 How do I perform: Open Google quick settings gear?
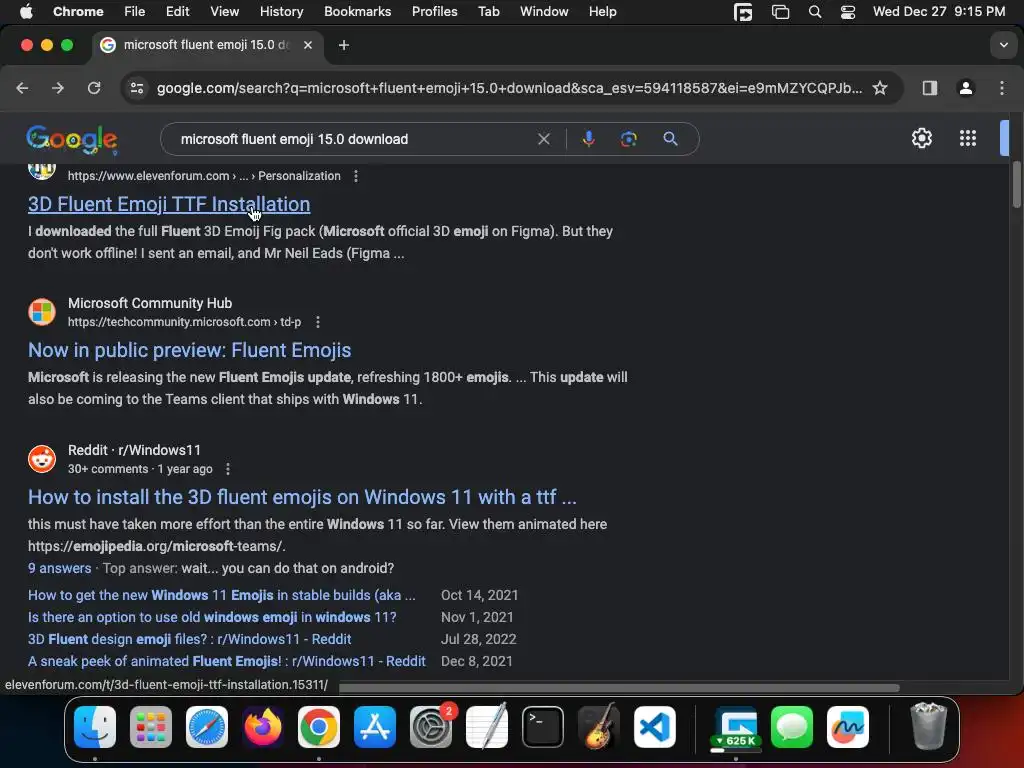(x=921, y=138)
